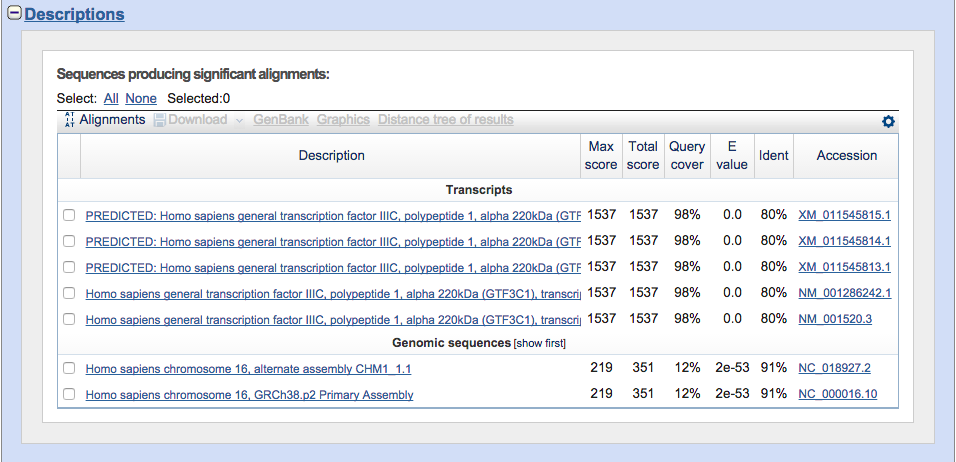Viewport: 956px width, 462px height.
Task: Click Select All link
Action: (x=111, y=98)
